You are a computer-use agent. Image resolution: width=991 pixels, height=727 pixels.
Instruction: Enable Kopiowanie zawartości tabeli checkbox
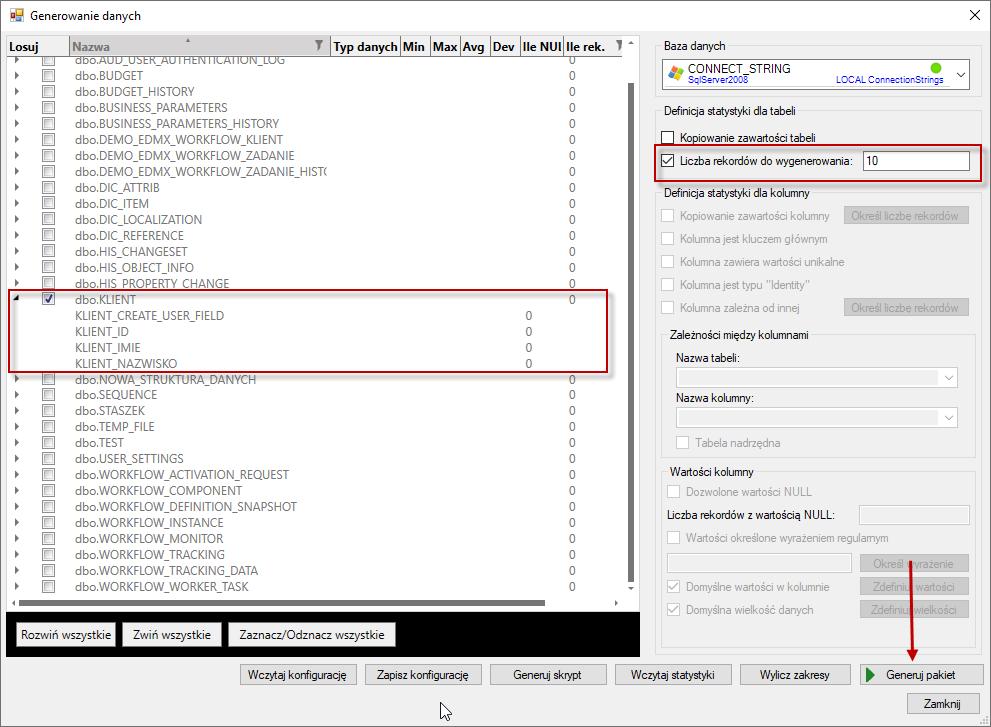click(x=668, y=137)
